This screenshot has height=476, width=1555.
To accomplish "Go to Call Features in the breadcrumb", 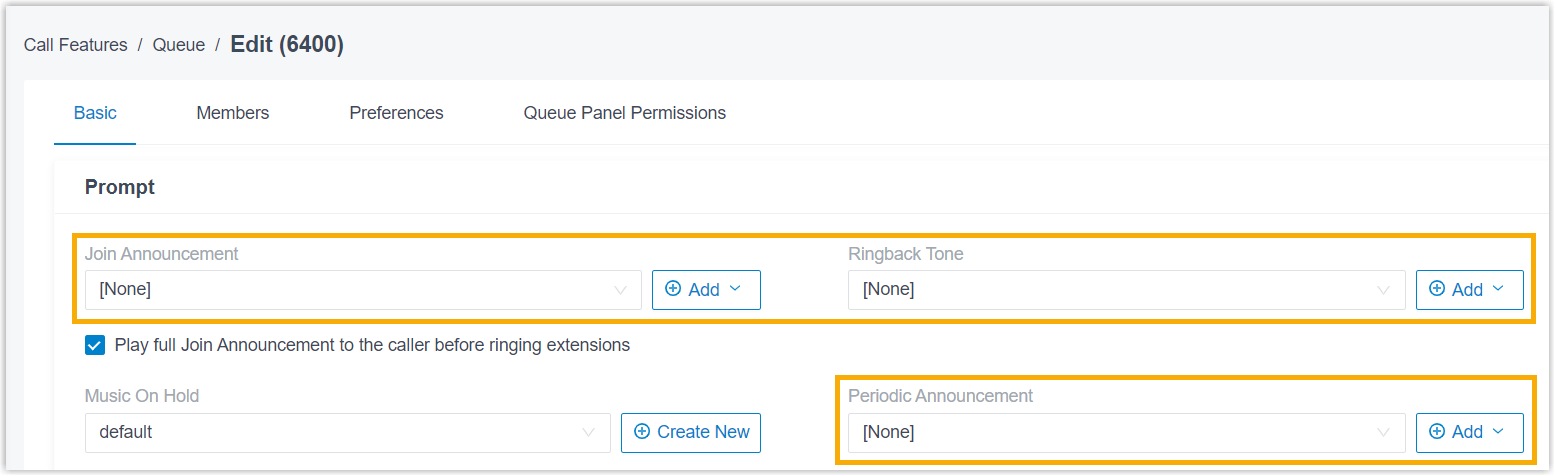I will [x=76, y=45].
